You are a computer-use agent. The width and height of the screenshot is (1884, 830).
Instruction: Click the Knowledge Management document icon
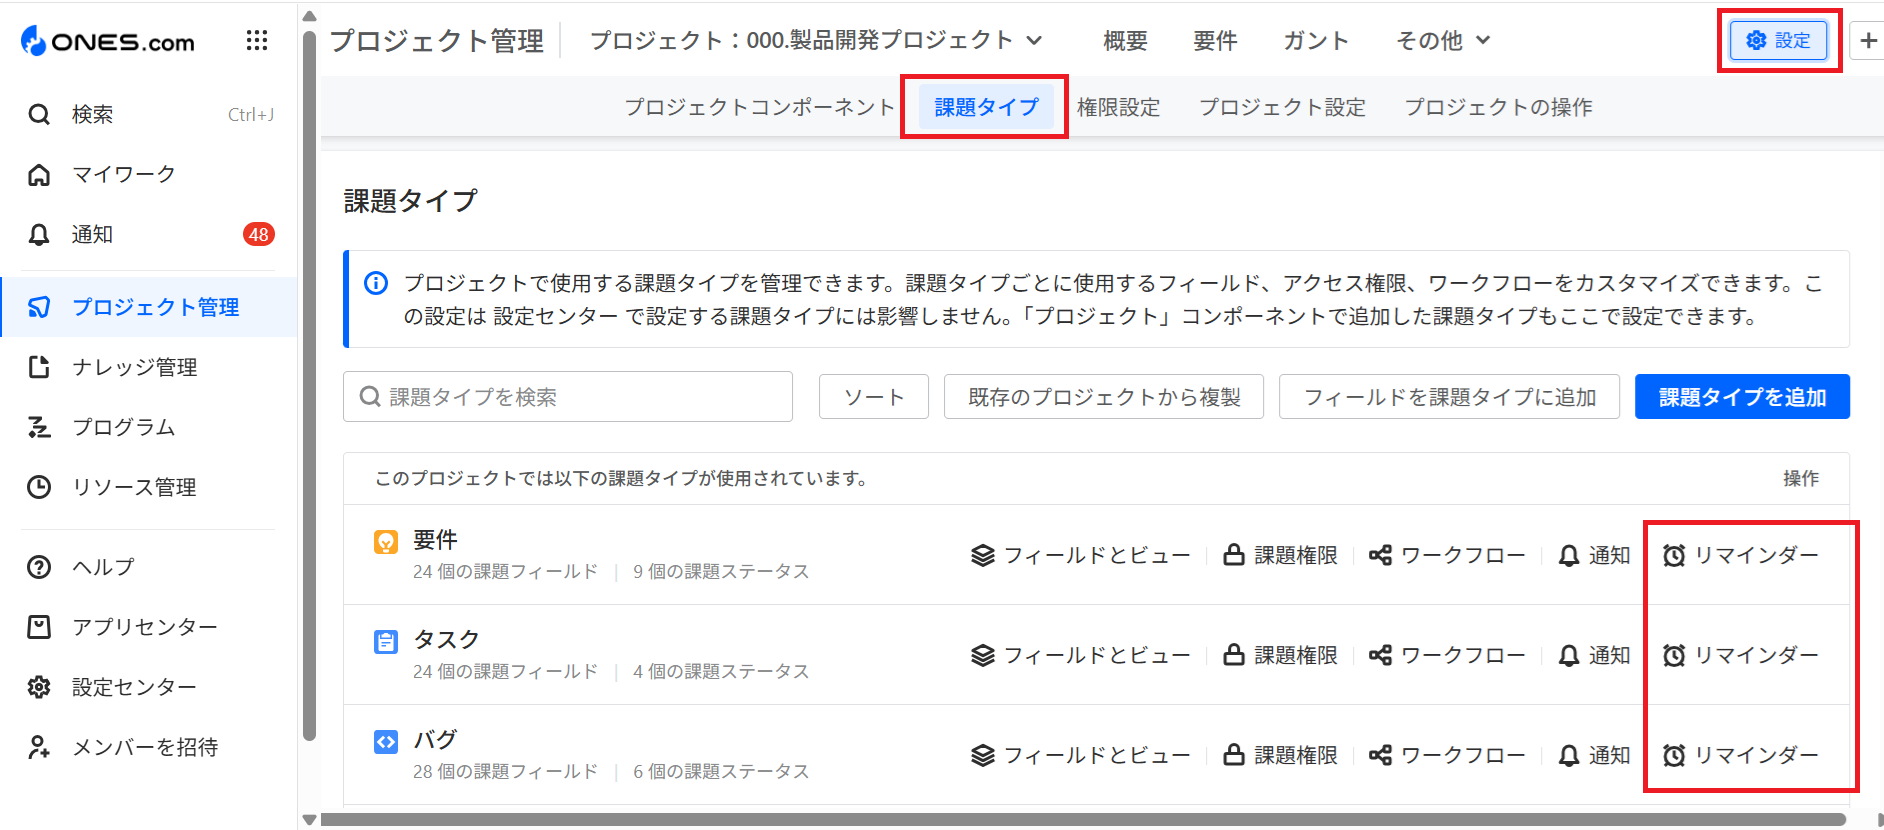pyautogui.click(x=39, y=367)
